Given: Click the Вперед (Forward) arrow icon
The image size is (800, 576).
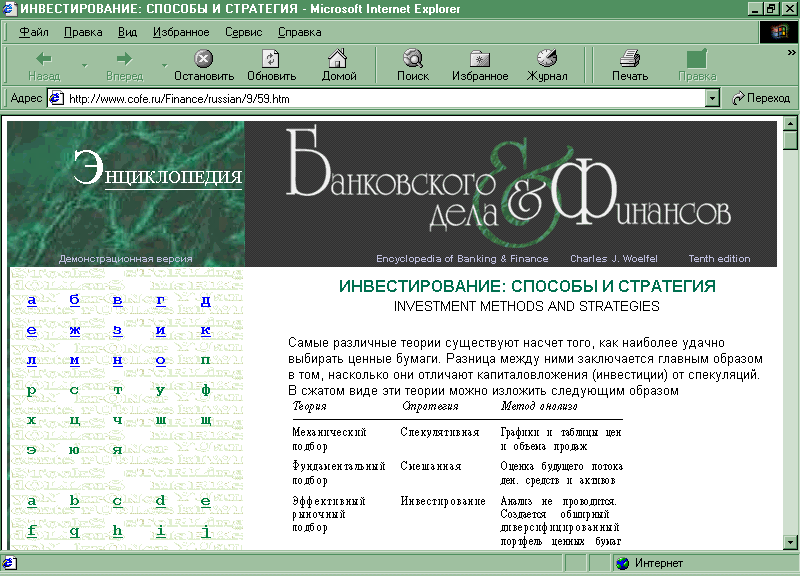Looking at the screenshot, I should 124,59.
